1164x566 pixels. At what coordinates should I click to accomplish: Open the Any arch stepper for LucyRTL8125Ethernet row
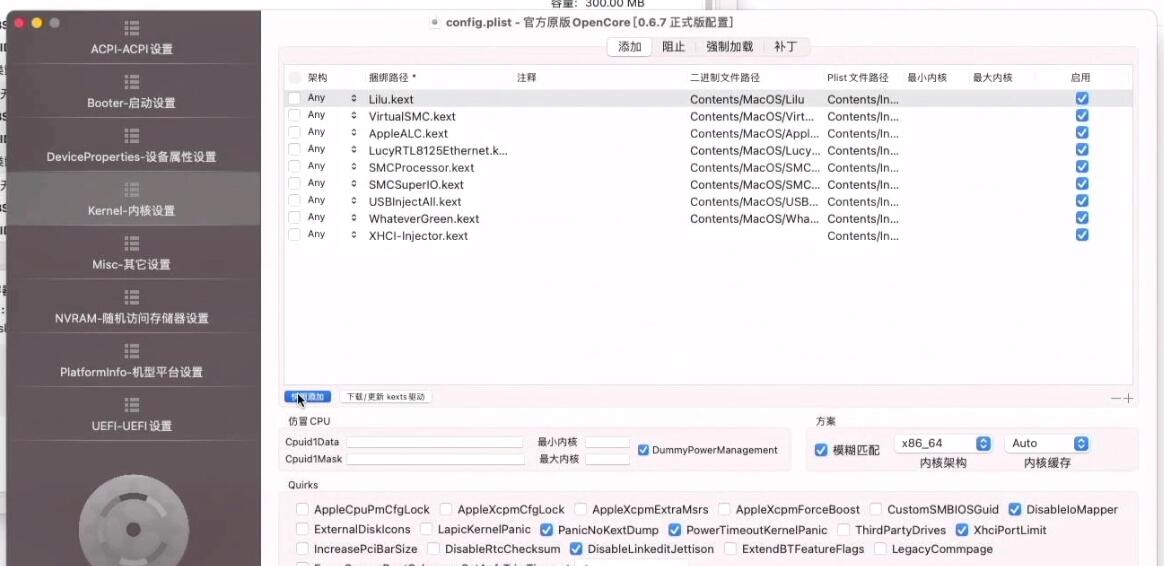click(353, 150)
